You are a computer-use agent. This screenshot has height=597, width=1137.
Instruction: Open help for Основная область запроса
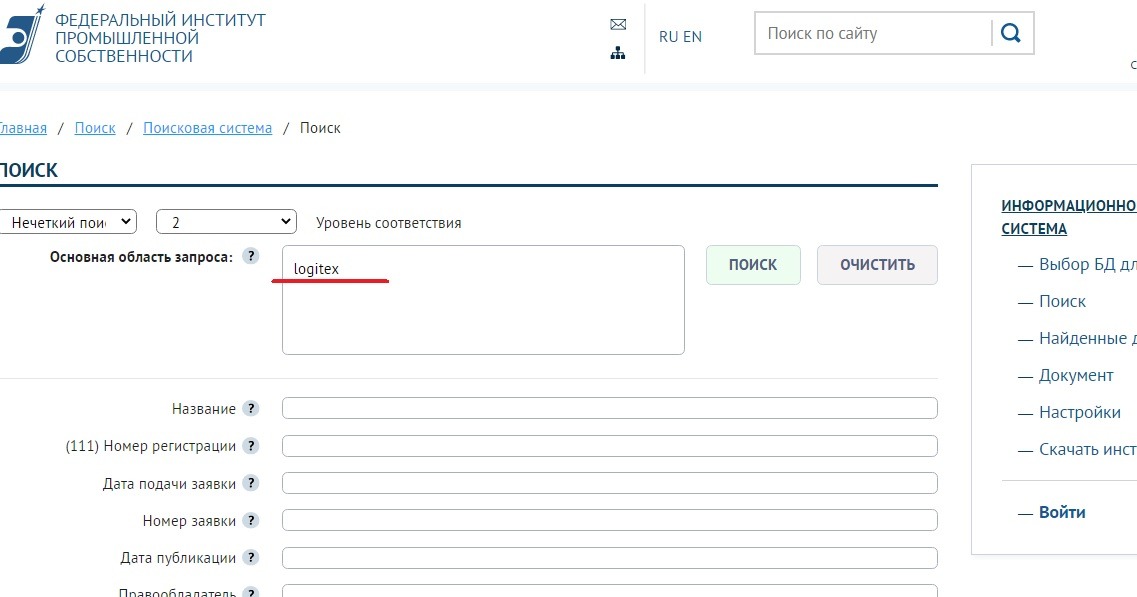pos(250,256)
